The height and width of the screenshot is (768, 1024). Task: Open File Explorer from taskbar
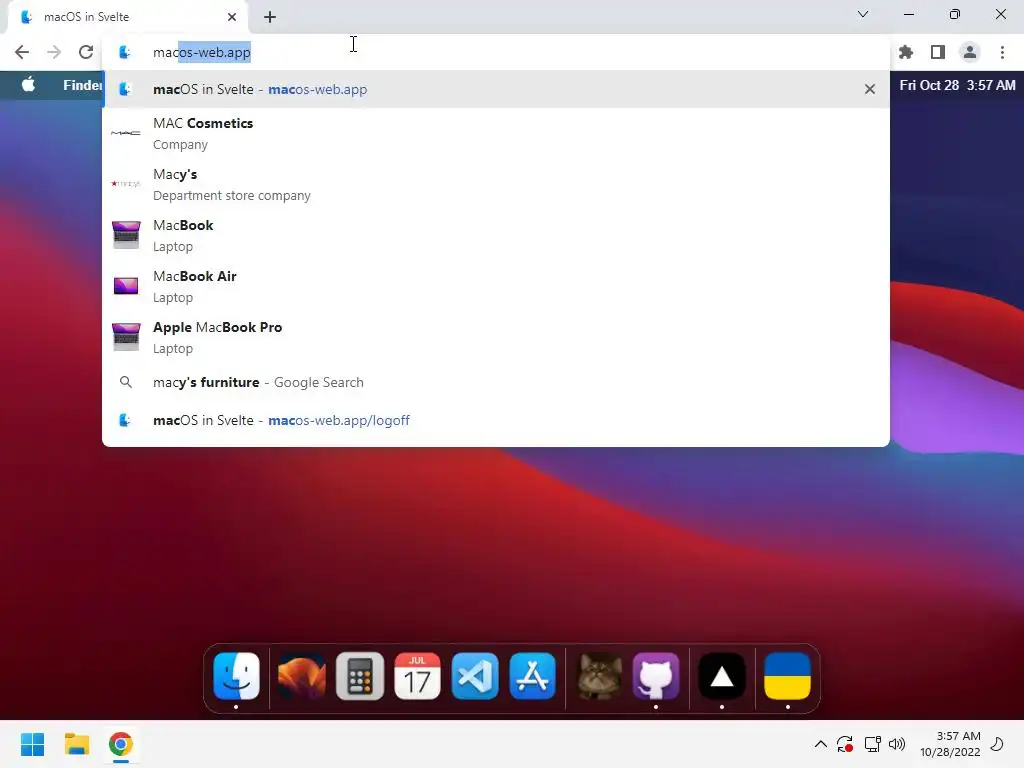click(x=76, y=744)
